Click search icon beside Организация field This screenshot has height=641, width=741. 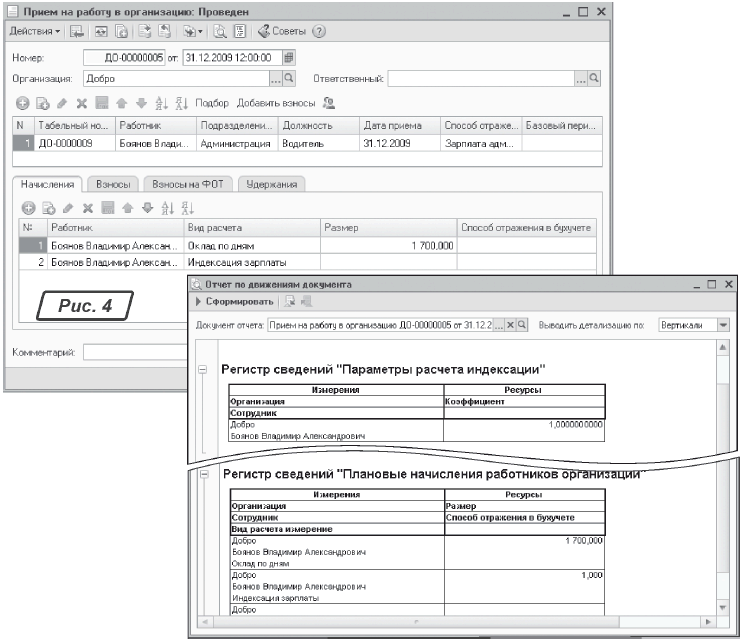click(290, 77)
